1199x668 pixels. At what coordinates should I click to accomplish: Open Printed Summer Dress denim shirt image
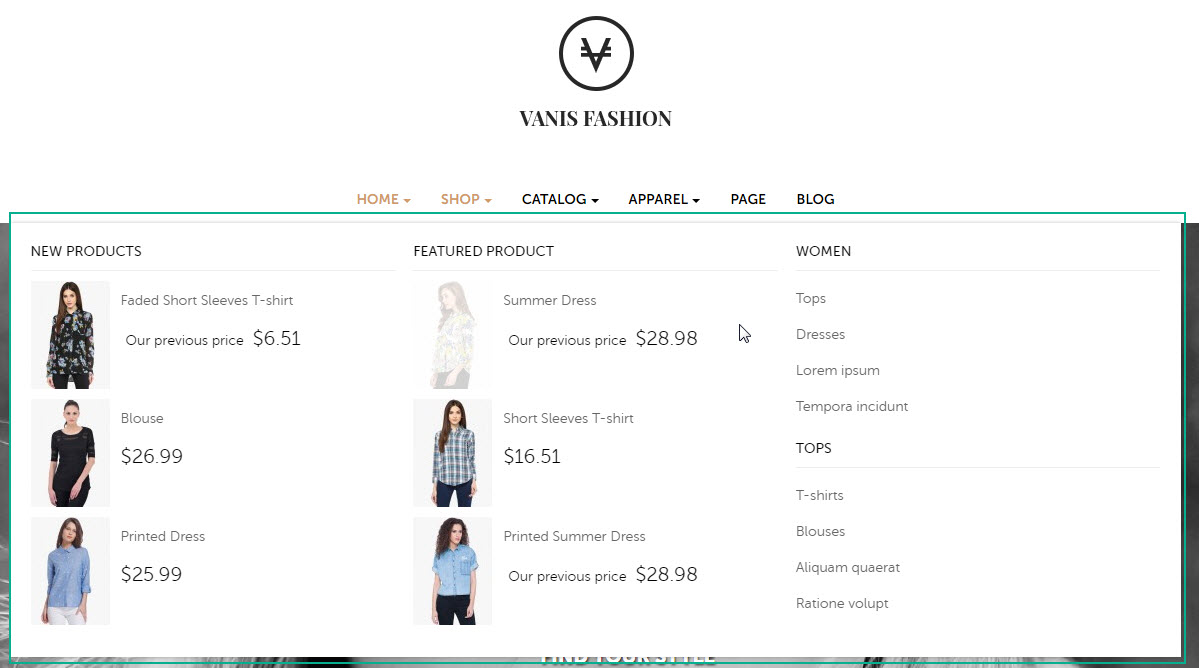(x=453, y=571)
